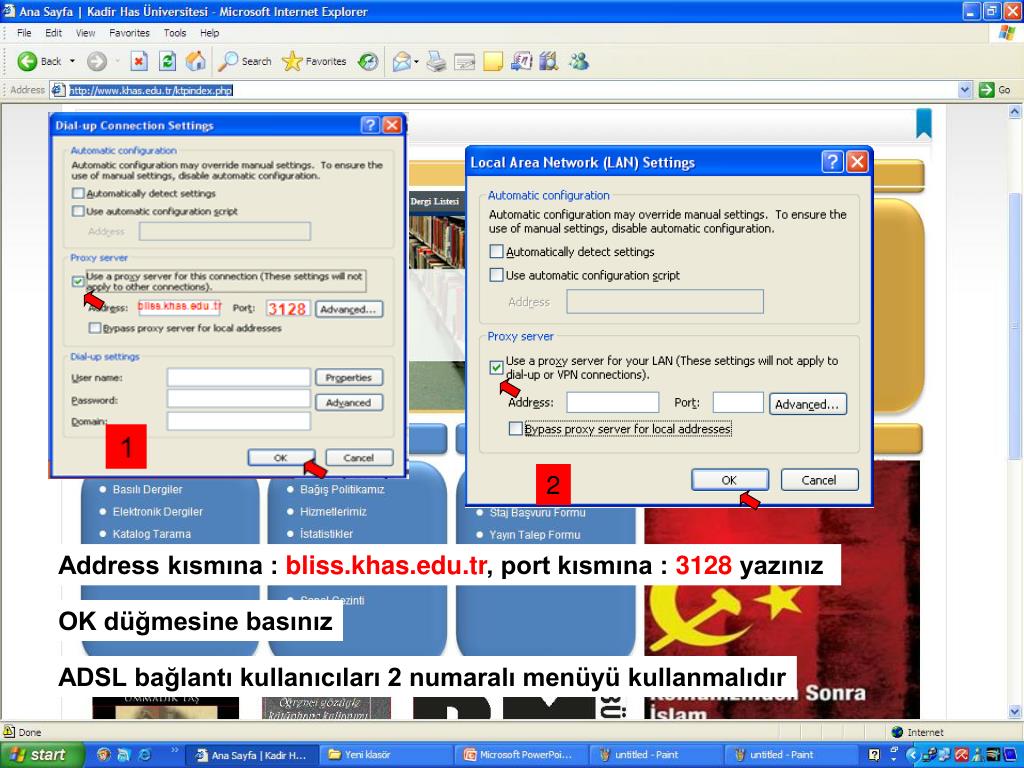Click the Mail envelope icon
Viewport: 1024px width, 768px height.
tap(401, 61)
